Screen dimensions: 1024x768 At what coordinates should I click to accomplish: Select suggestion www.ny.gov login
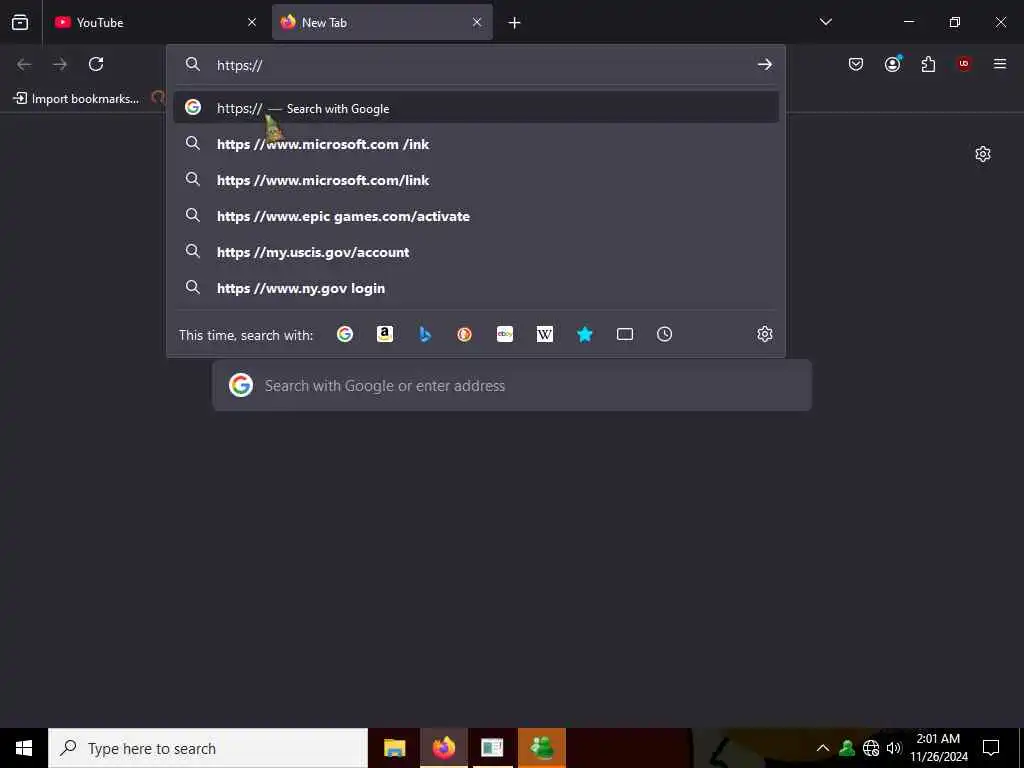[476, 287]
